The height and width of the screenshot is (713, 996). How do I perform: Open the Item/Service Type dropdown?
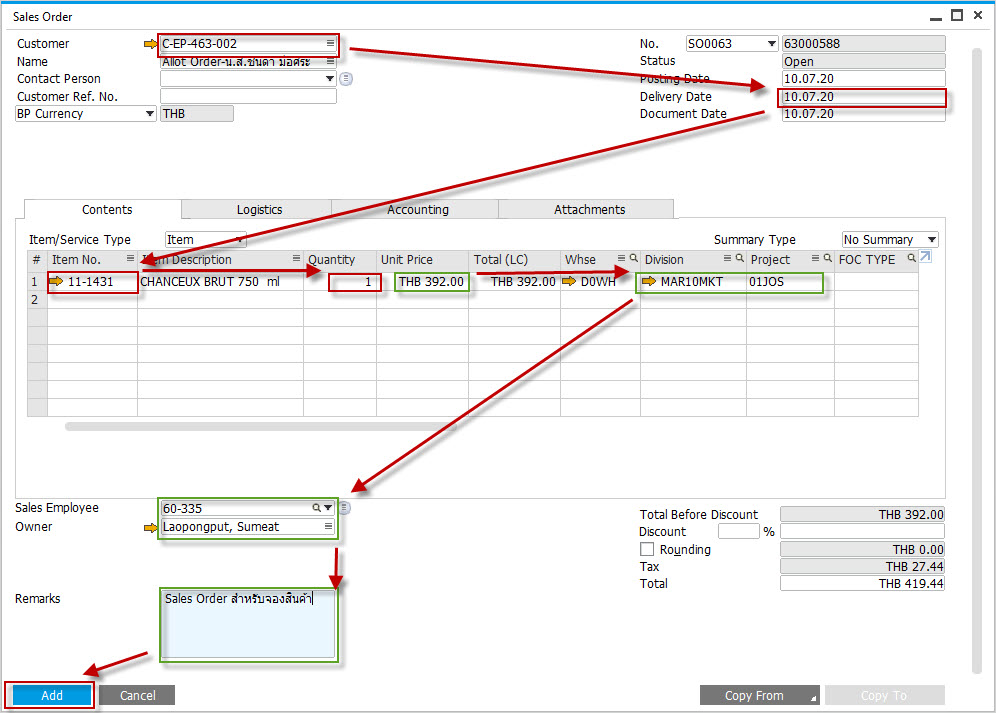coord(239,240)
